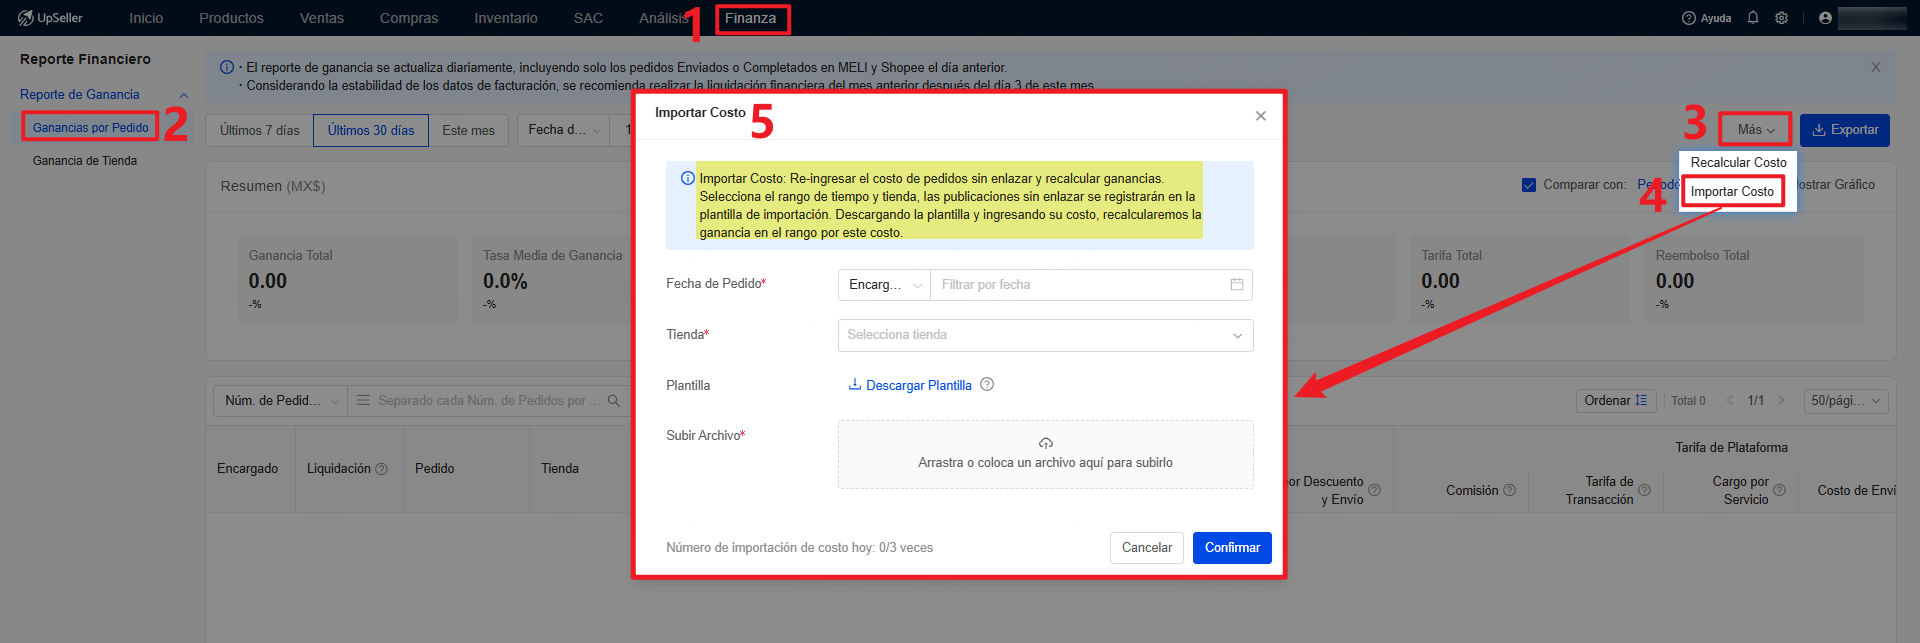Select the Este mes tab
This screenshot has height=643, width=1920.
coord(469,130)
